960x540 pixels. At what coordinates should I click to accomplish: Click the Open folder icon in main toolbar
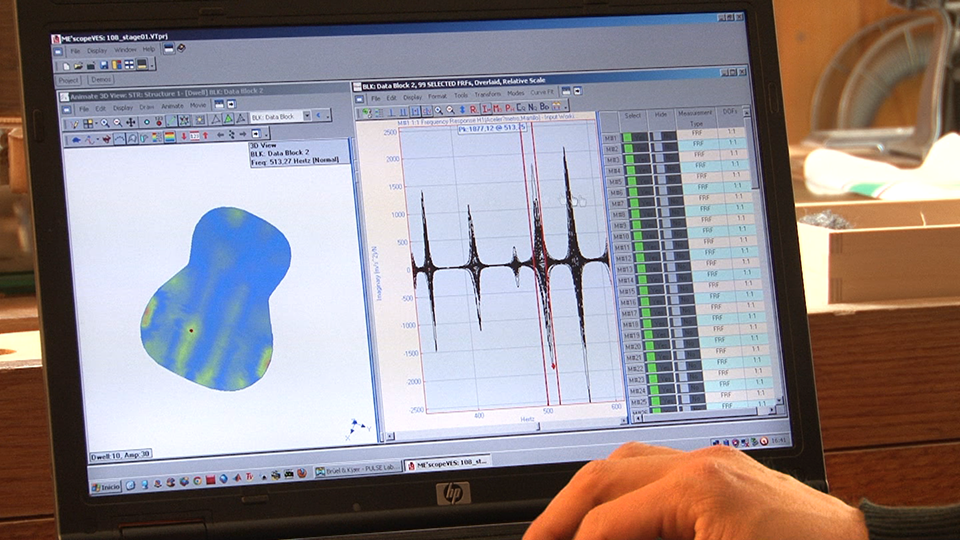tap(78, 66)
